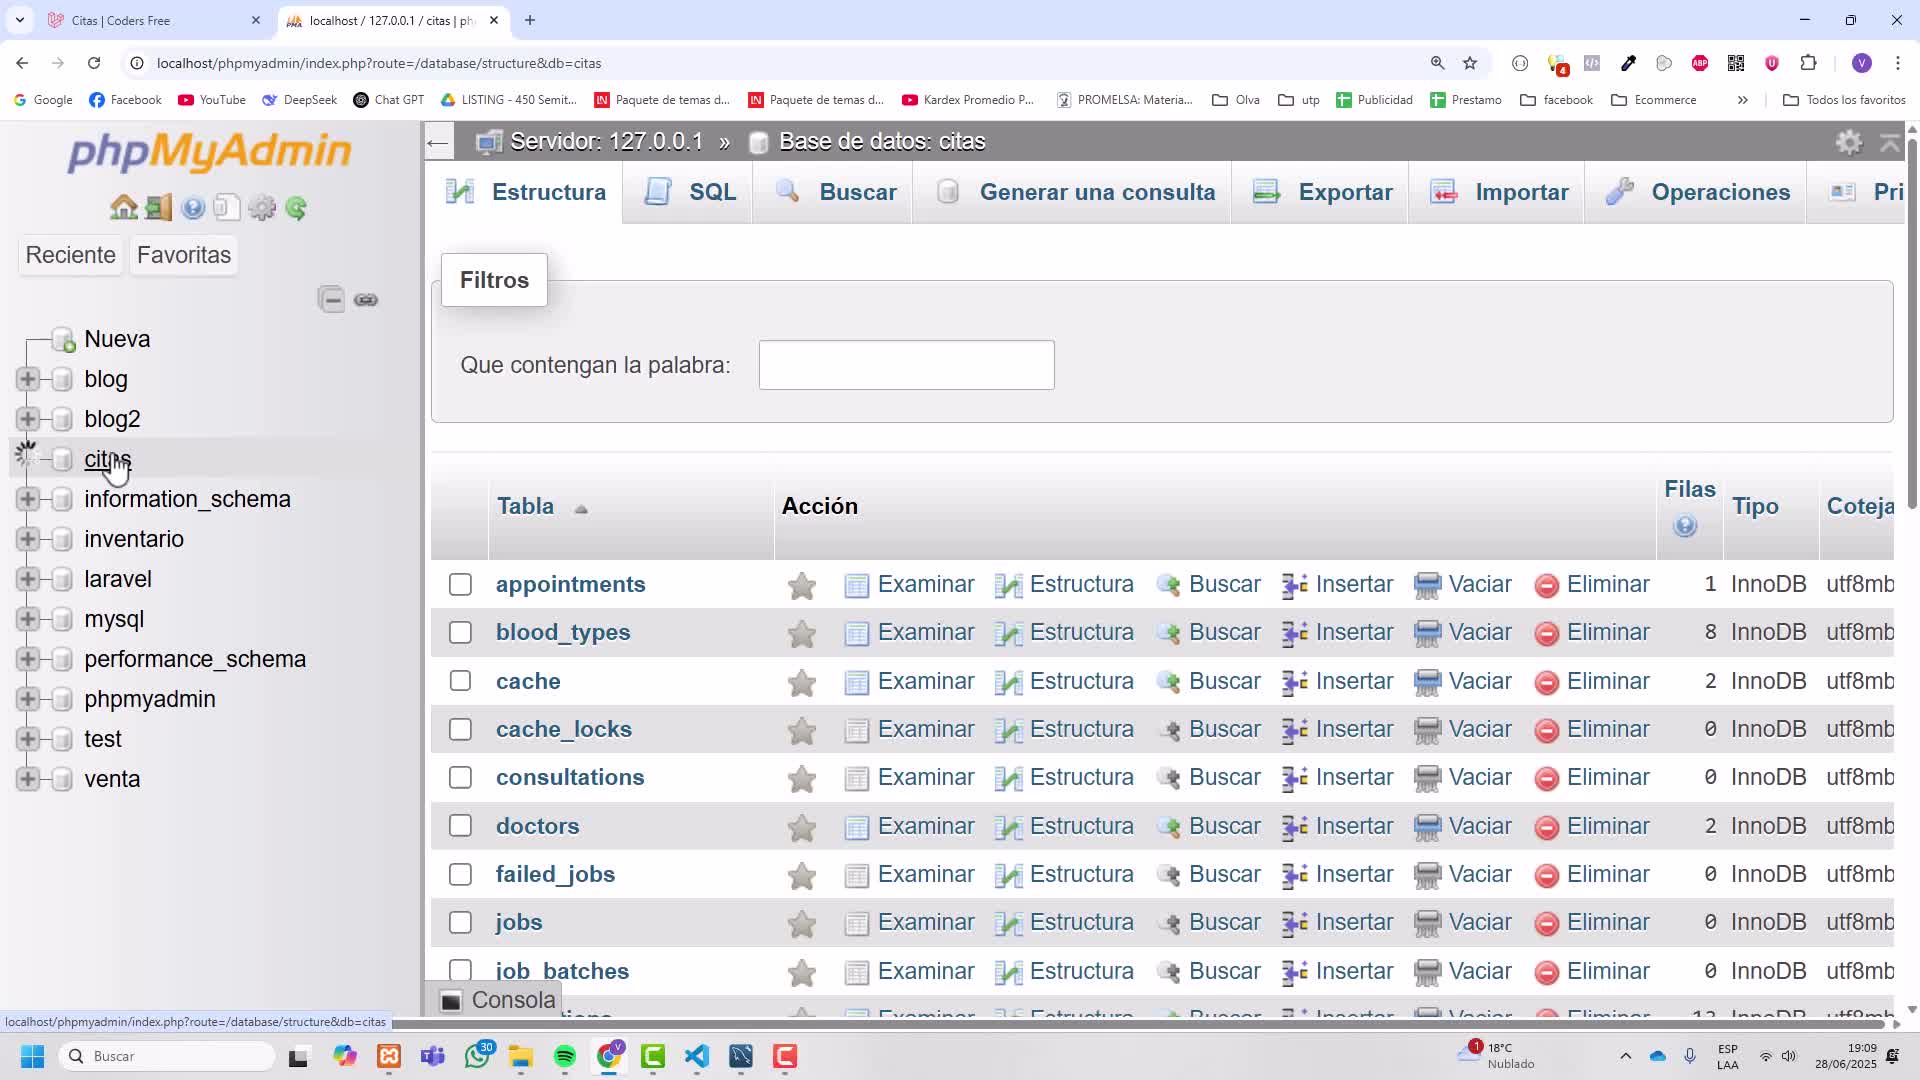Star the cache table as favorite

[802, 683]
